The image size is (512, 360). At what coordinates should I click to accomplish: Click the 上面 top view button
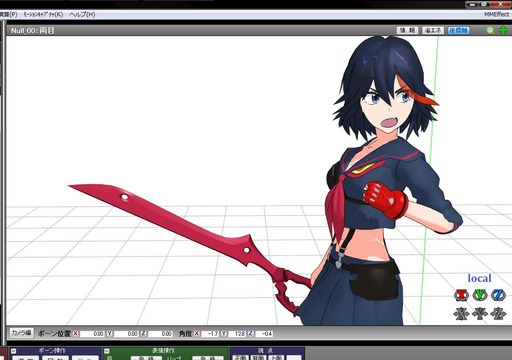276,358
